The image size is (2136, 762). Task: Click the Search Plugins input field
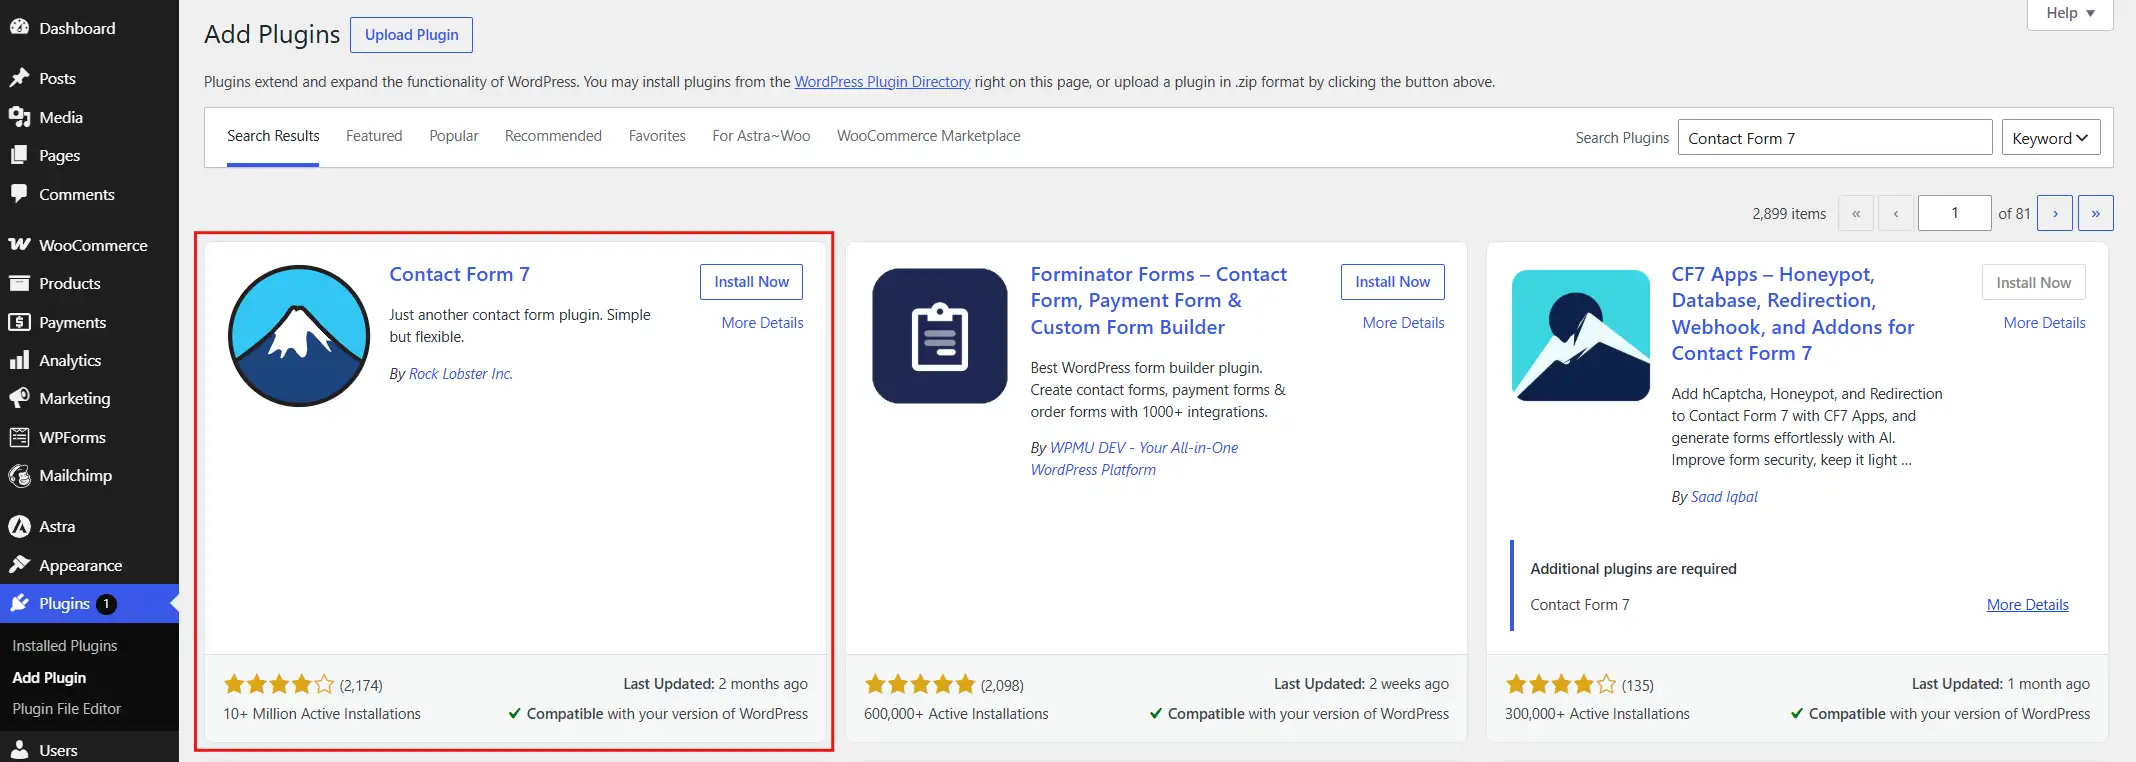[1835, 138]
